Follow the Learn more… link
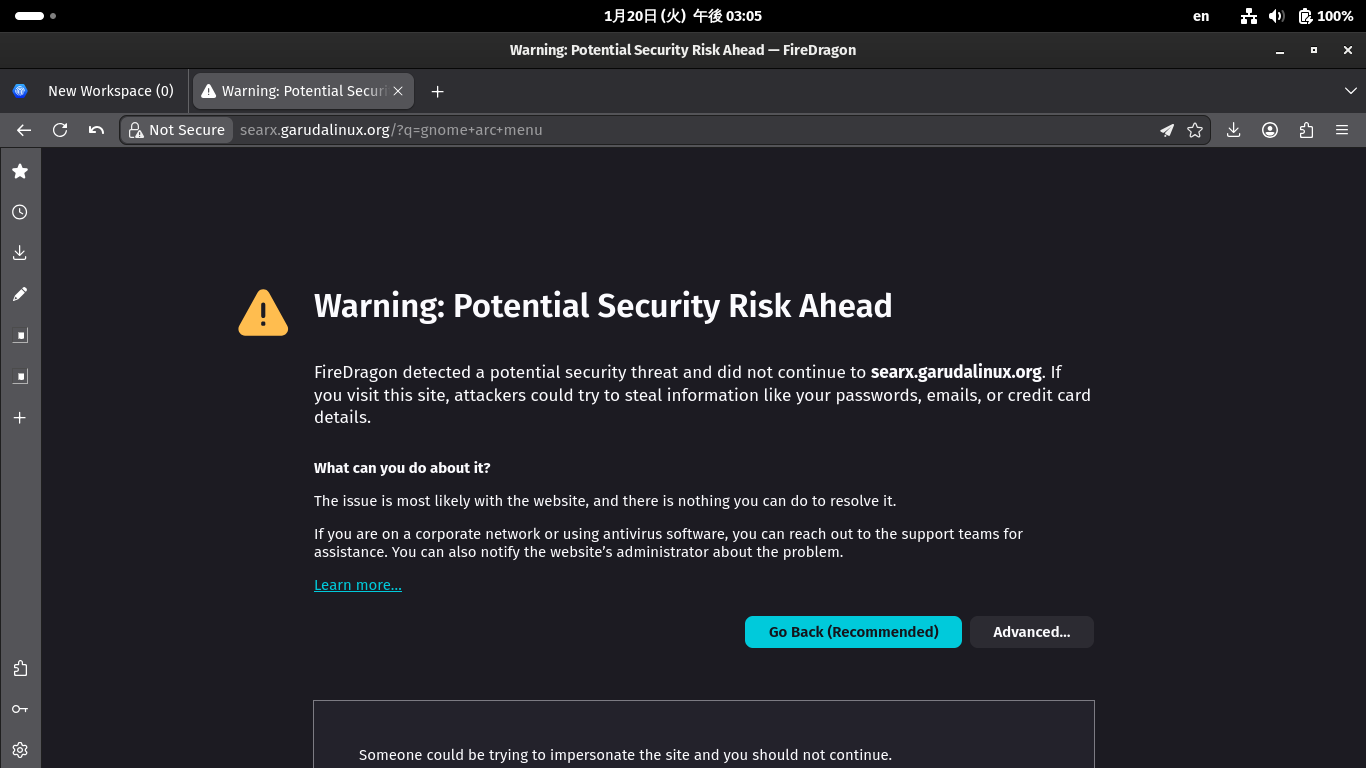1366x768 pixels. (358, 585)
